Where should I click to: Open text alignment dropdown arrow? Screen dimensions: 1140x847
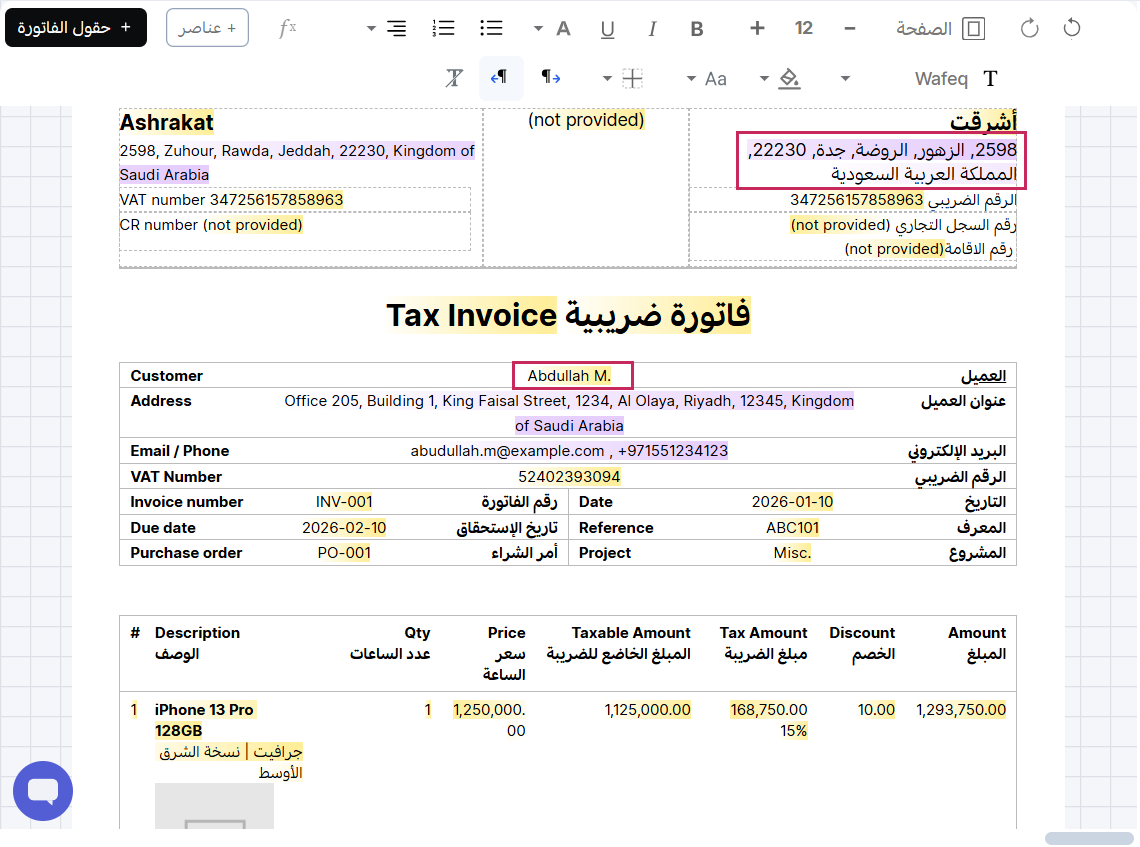click(371, 28)
